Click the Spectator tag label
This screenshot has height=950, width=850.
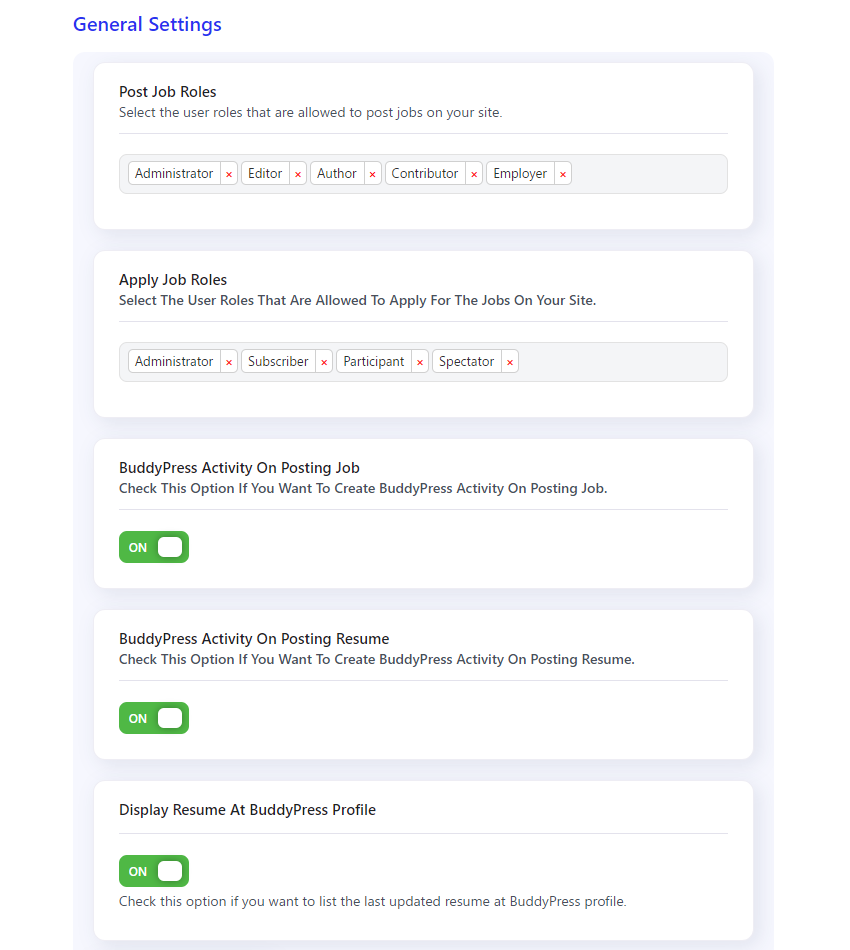pos(466,362)
